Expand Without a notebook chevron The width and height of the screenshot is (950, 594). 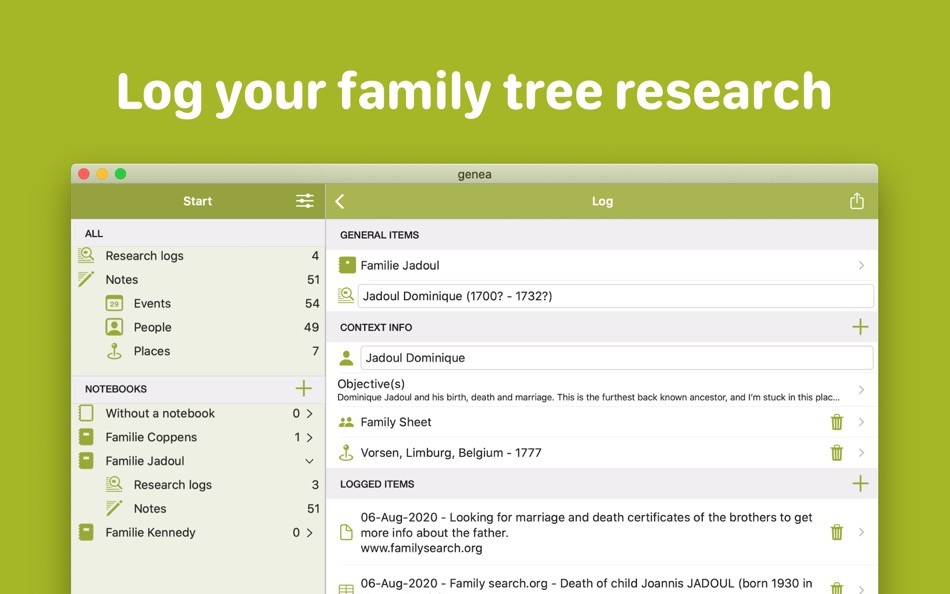tap(310, 413)
